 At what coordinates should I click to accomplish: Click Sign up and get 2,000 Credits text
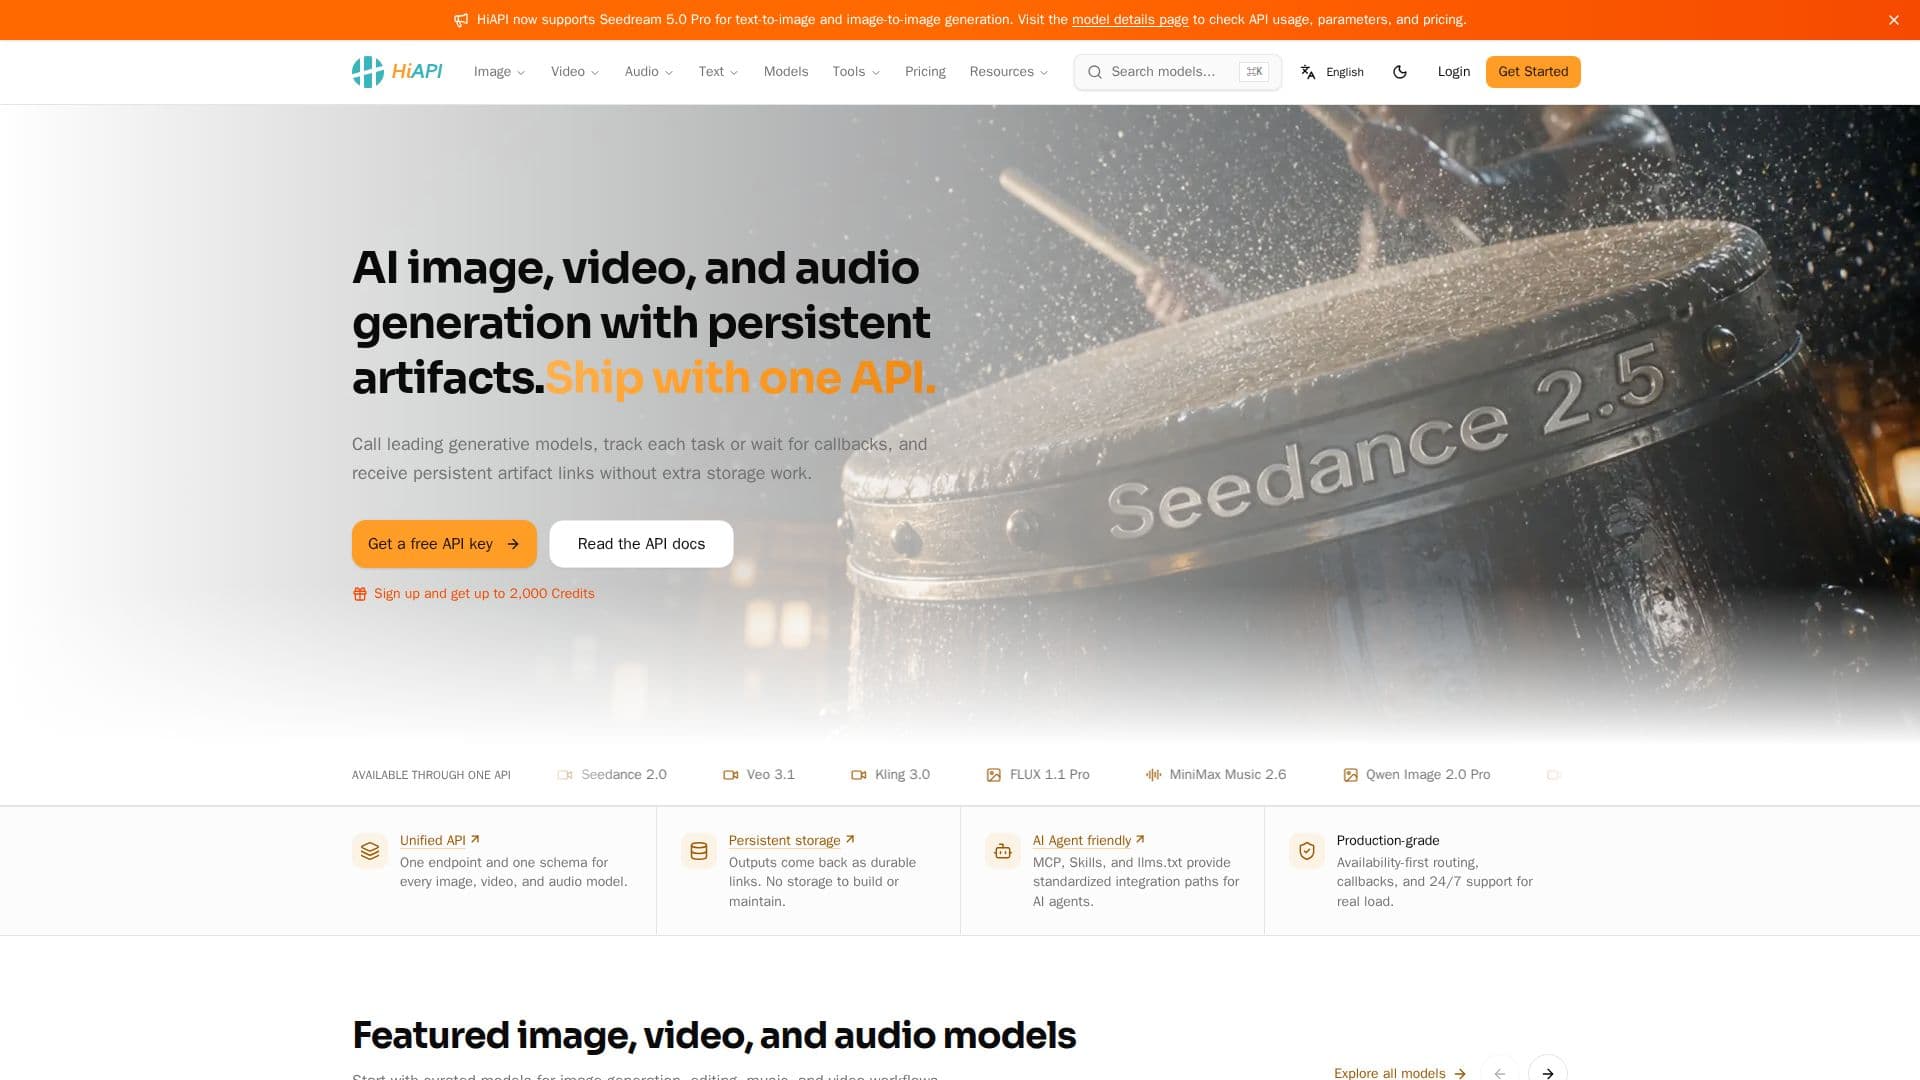tap(484, 594)
